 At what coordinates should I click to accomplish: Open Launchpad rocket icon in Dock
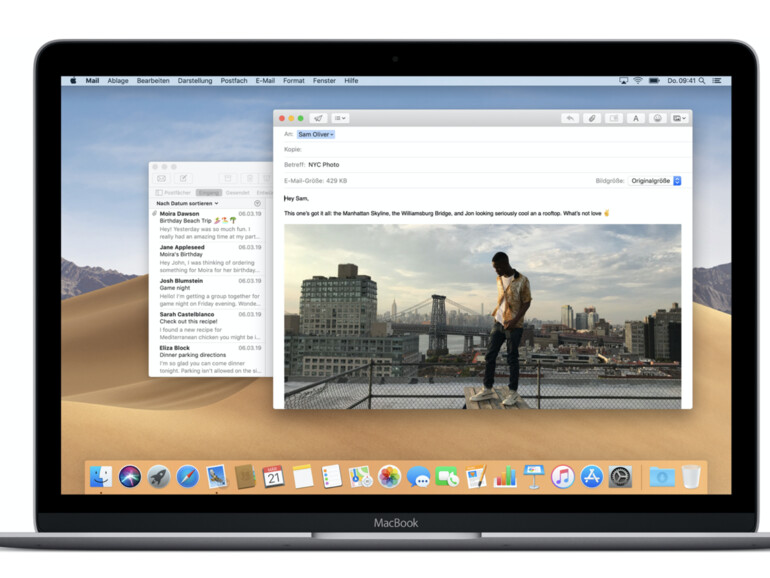(159, 476)
